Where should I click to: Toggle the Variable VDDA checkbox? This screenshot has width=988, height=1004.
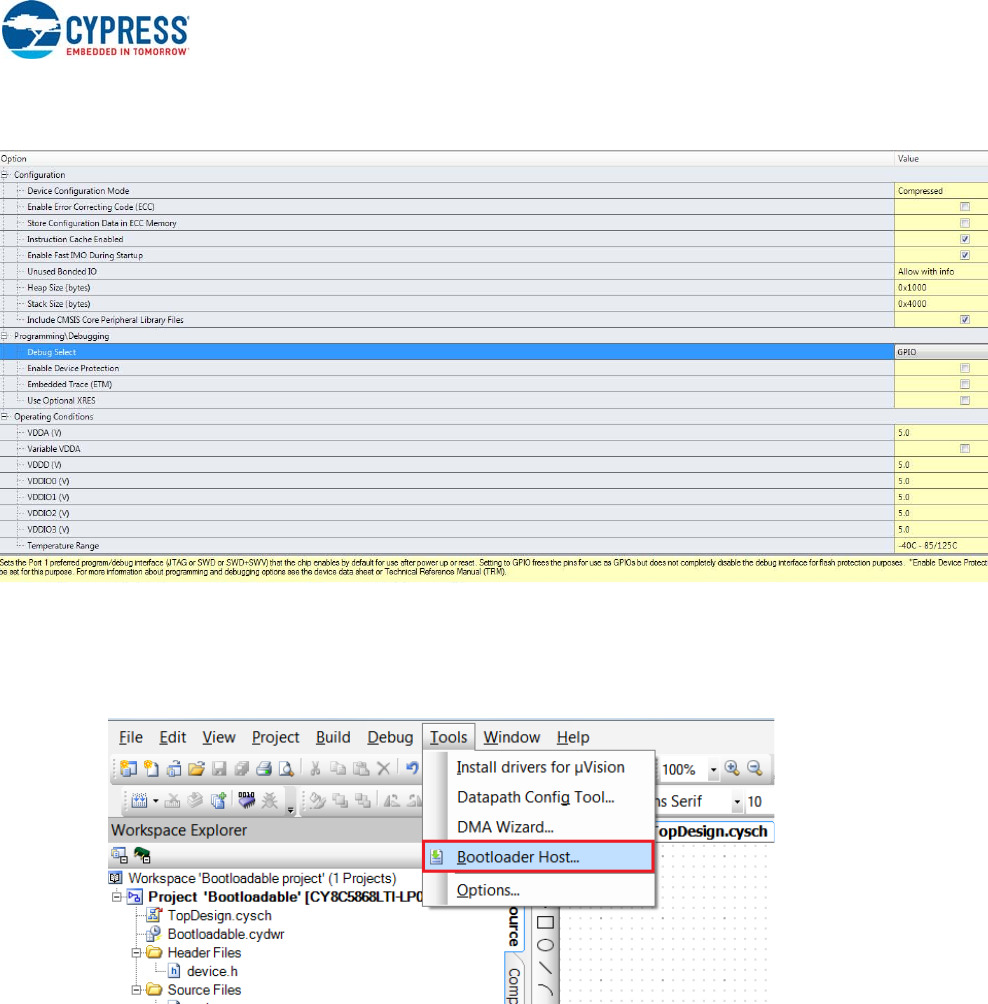click(965, 449)
